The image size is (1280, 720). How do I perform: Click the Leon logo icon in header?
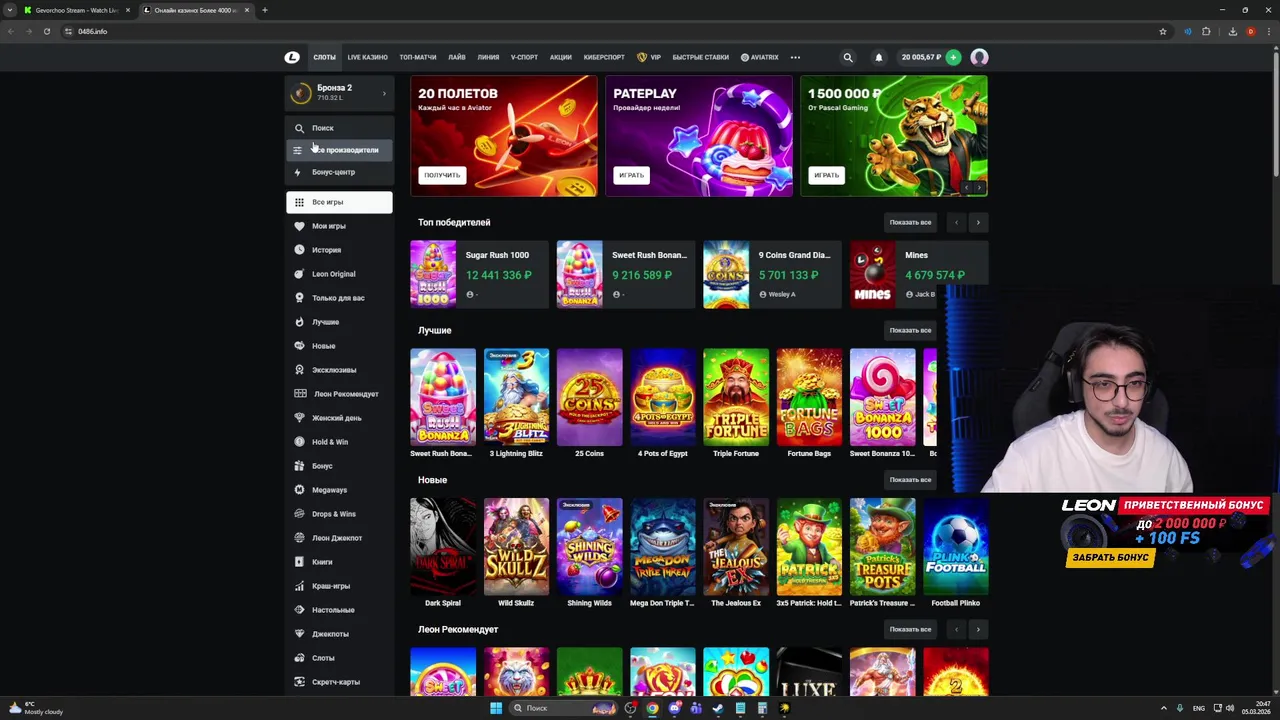click(292, 57)
